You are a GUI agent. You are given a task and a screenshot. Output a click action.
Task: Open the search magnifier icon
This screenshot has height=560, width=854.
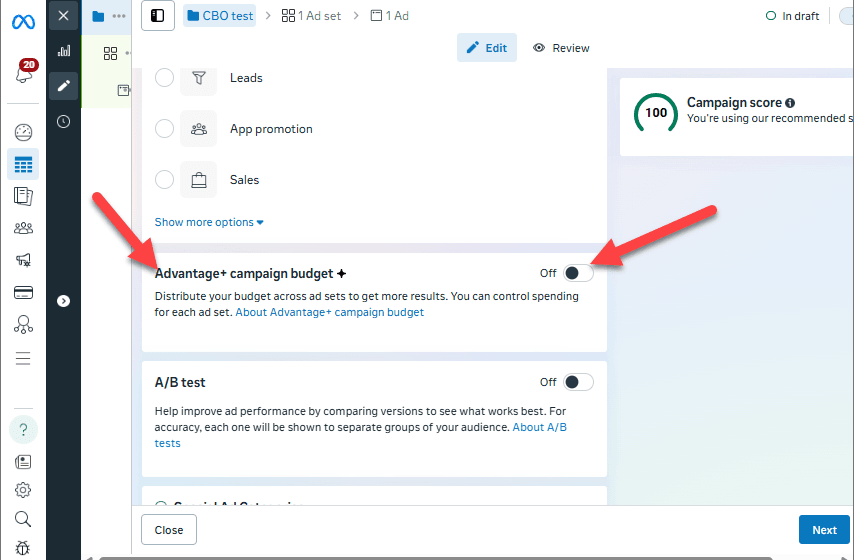pos(23,519)
